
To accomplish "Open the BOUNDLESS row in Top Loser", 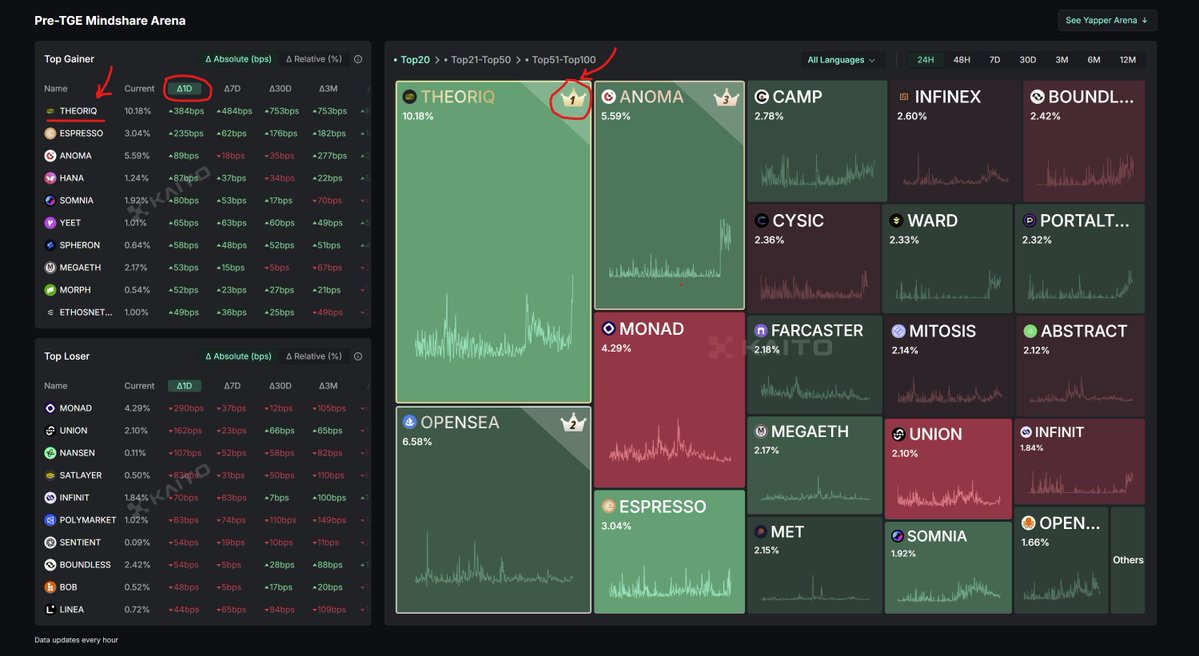I will (203, 565).
